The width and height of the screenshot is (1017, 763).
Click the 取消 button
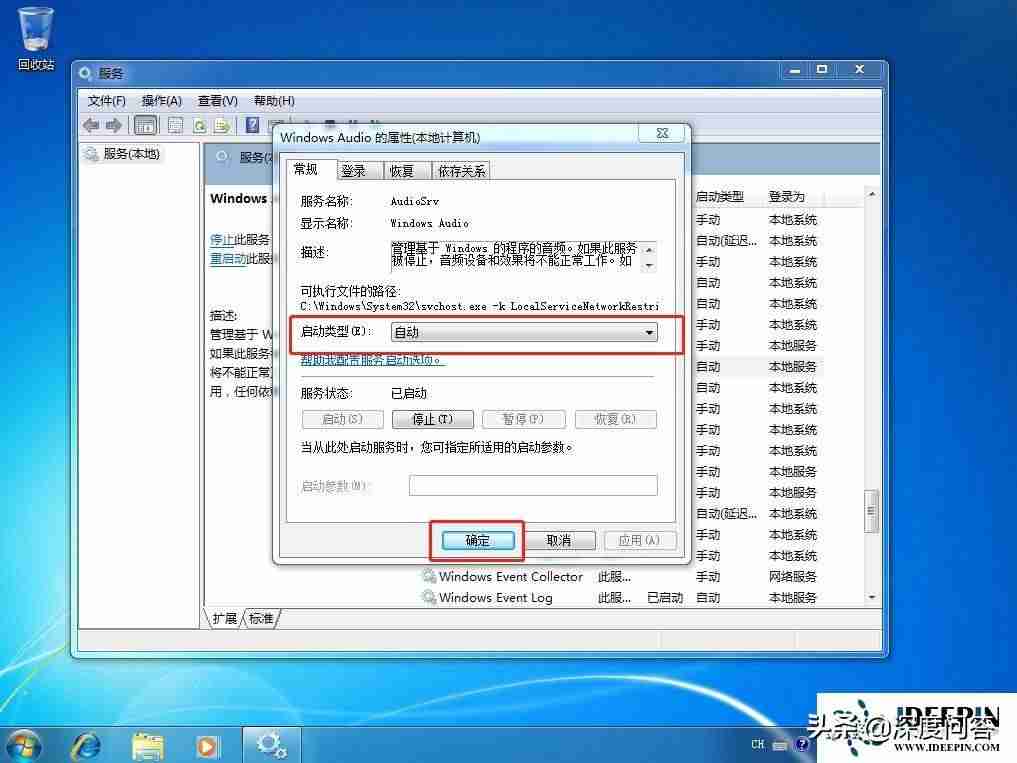[559, 540]
